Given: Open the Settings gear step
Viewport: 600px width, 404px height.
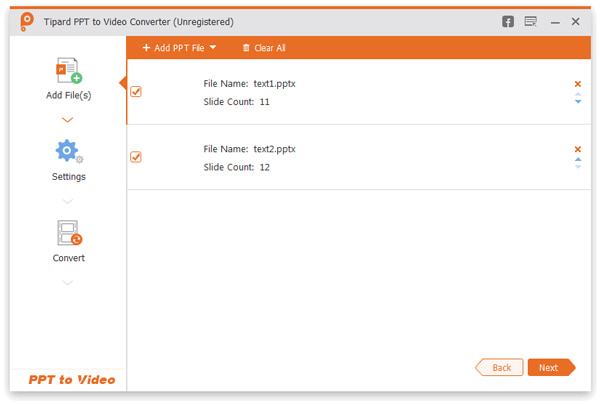Looking at the screenshot, I should tap(69, 151).
